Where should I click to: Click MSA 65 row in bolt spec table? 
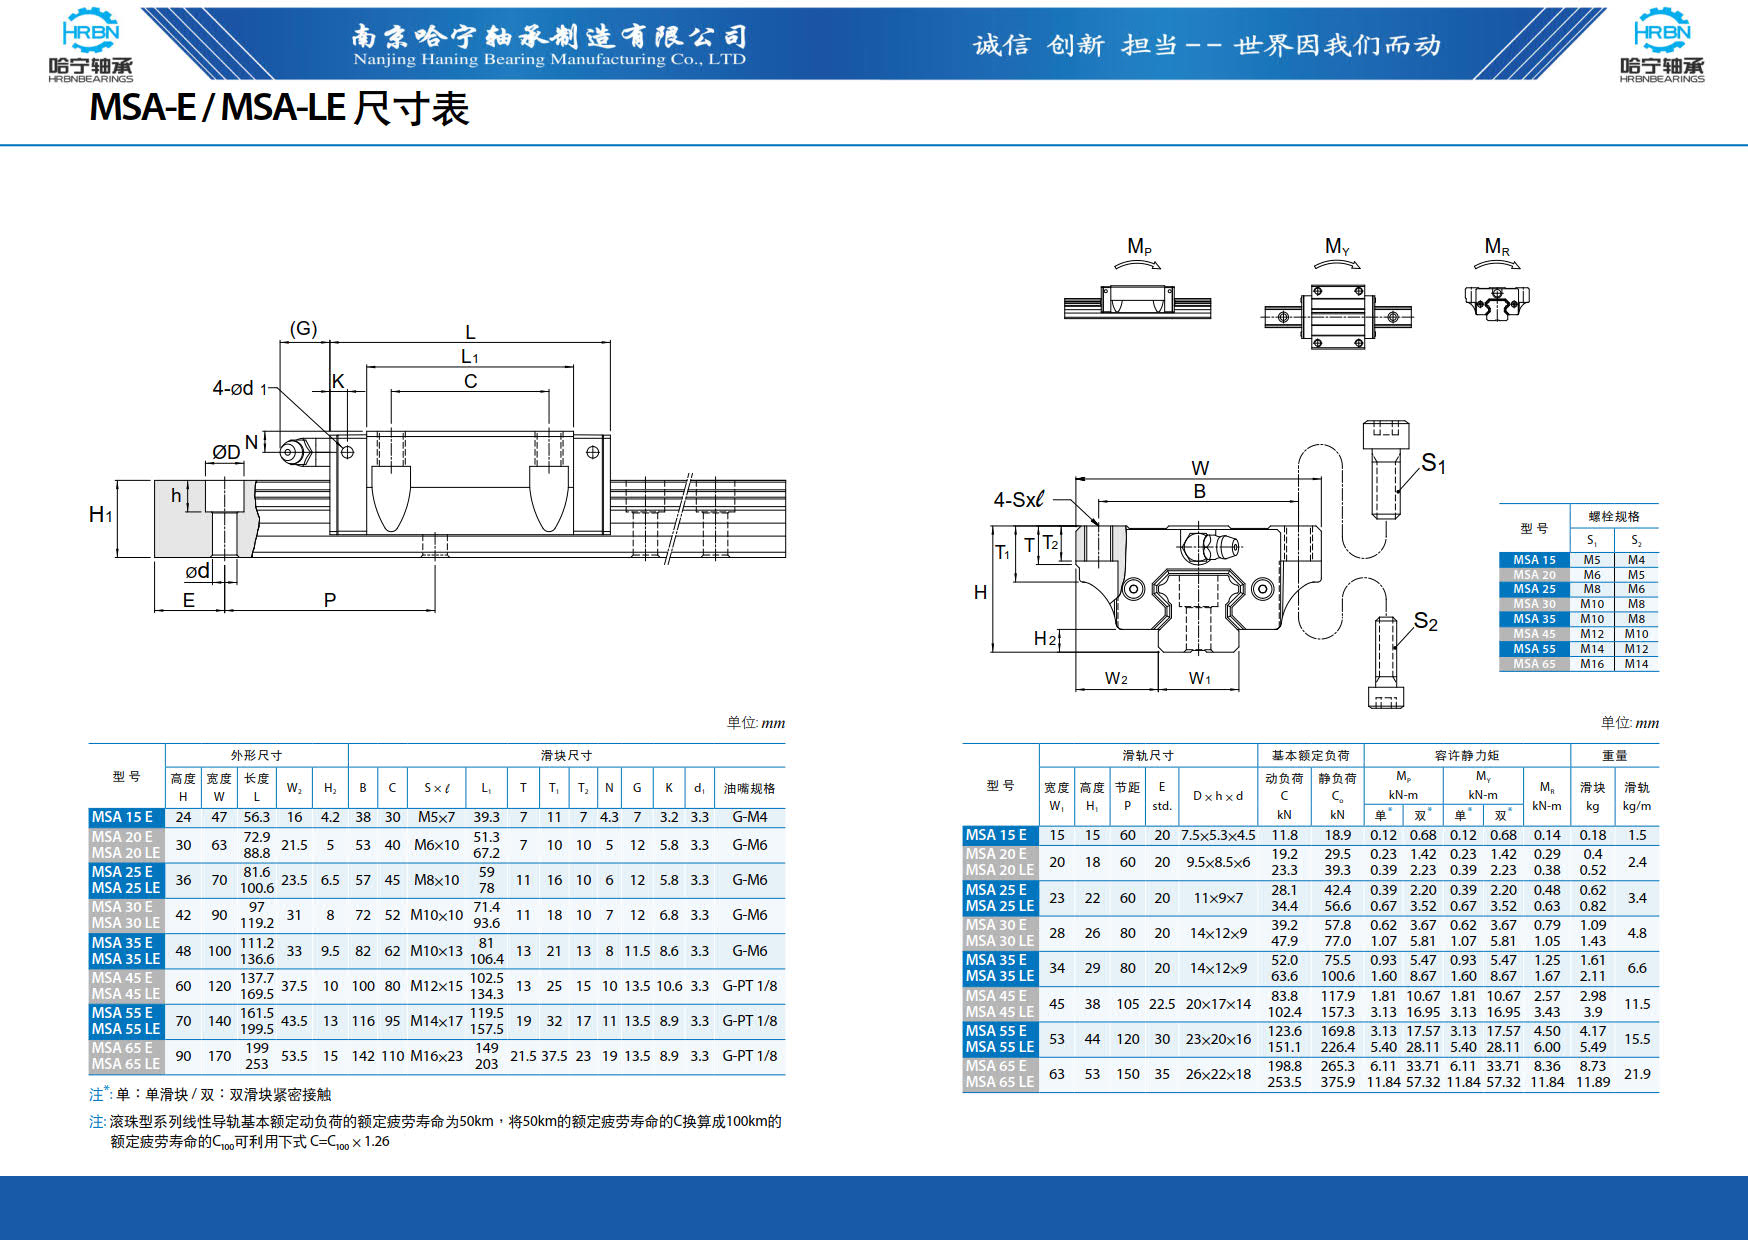click(x=1579, y=664)
